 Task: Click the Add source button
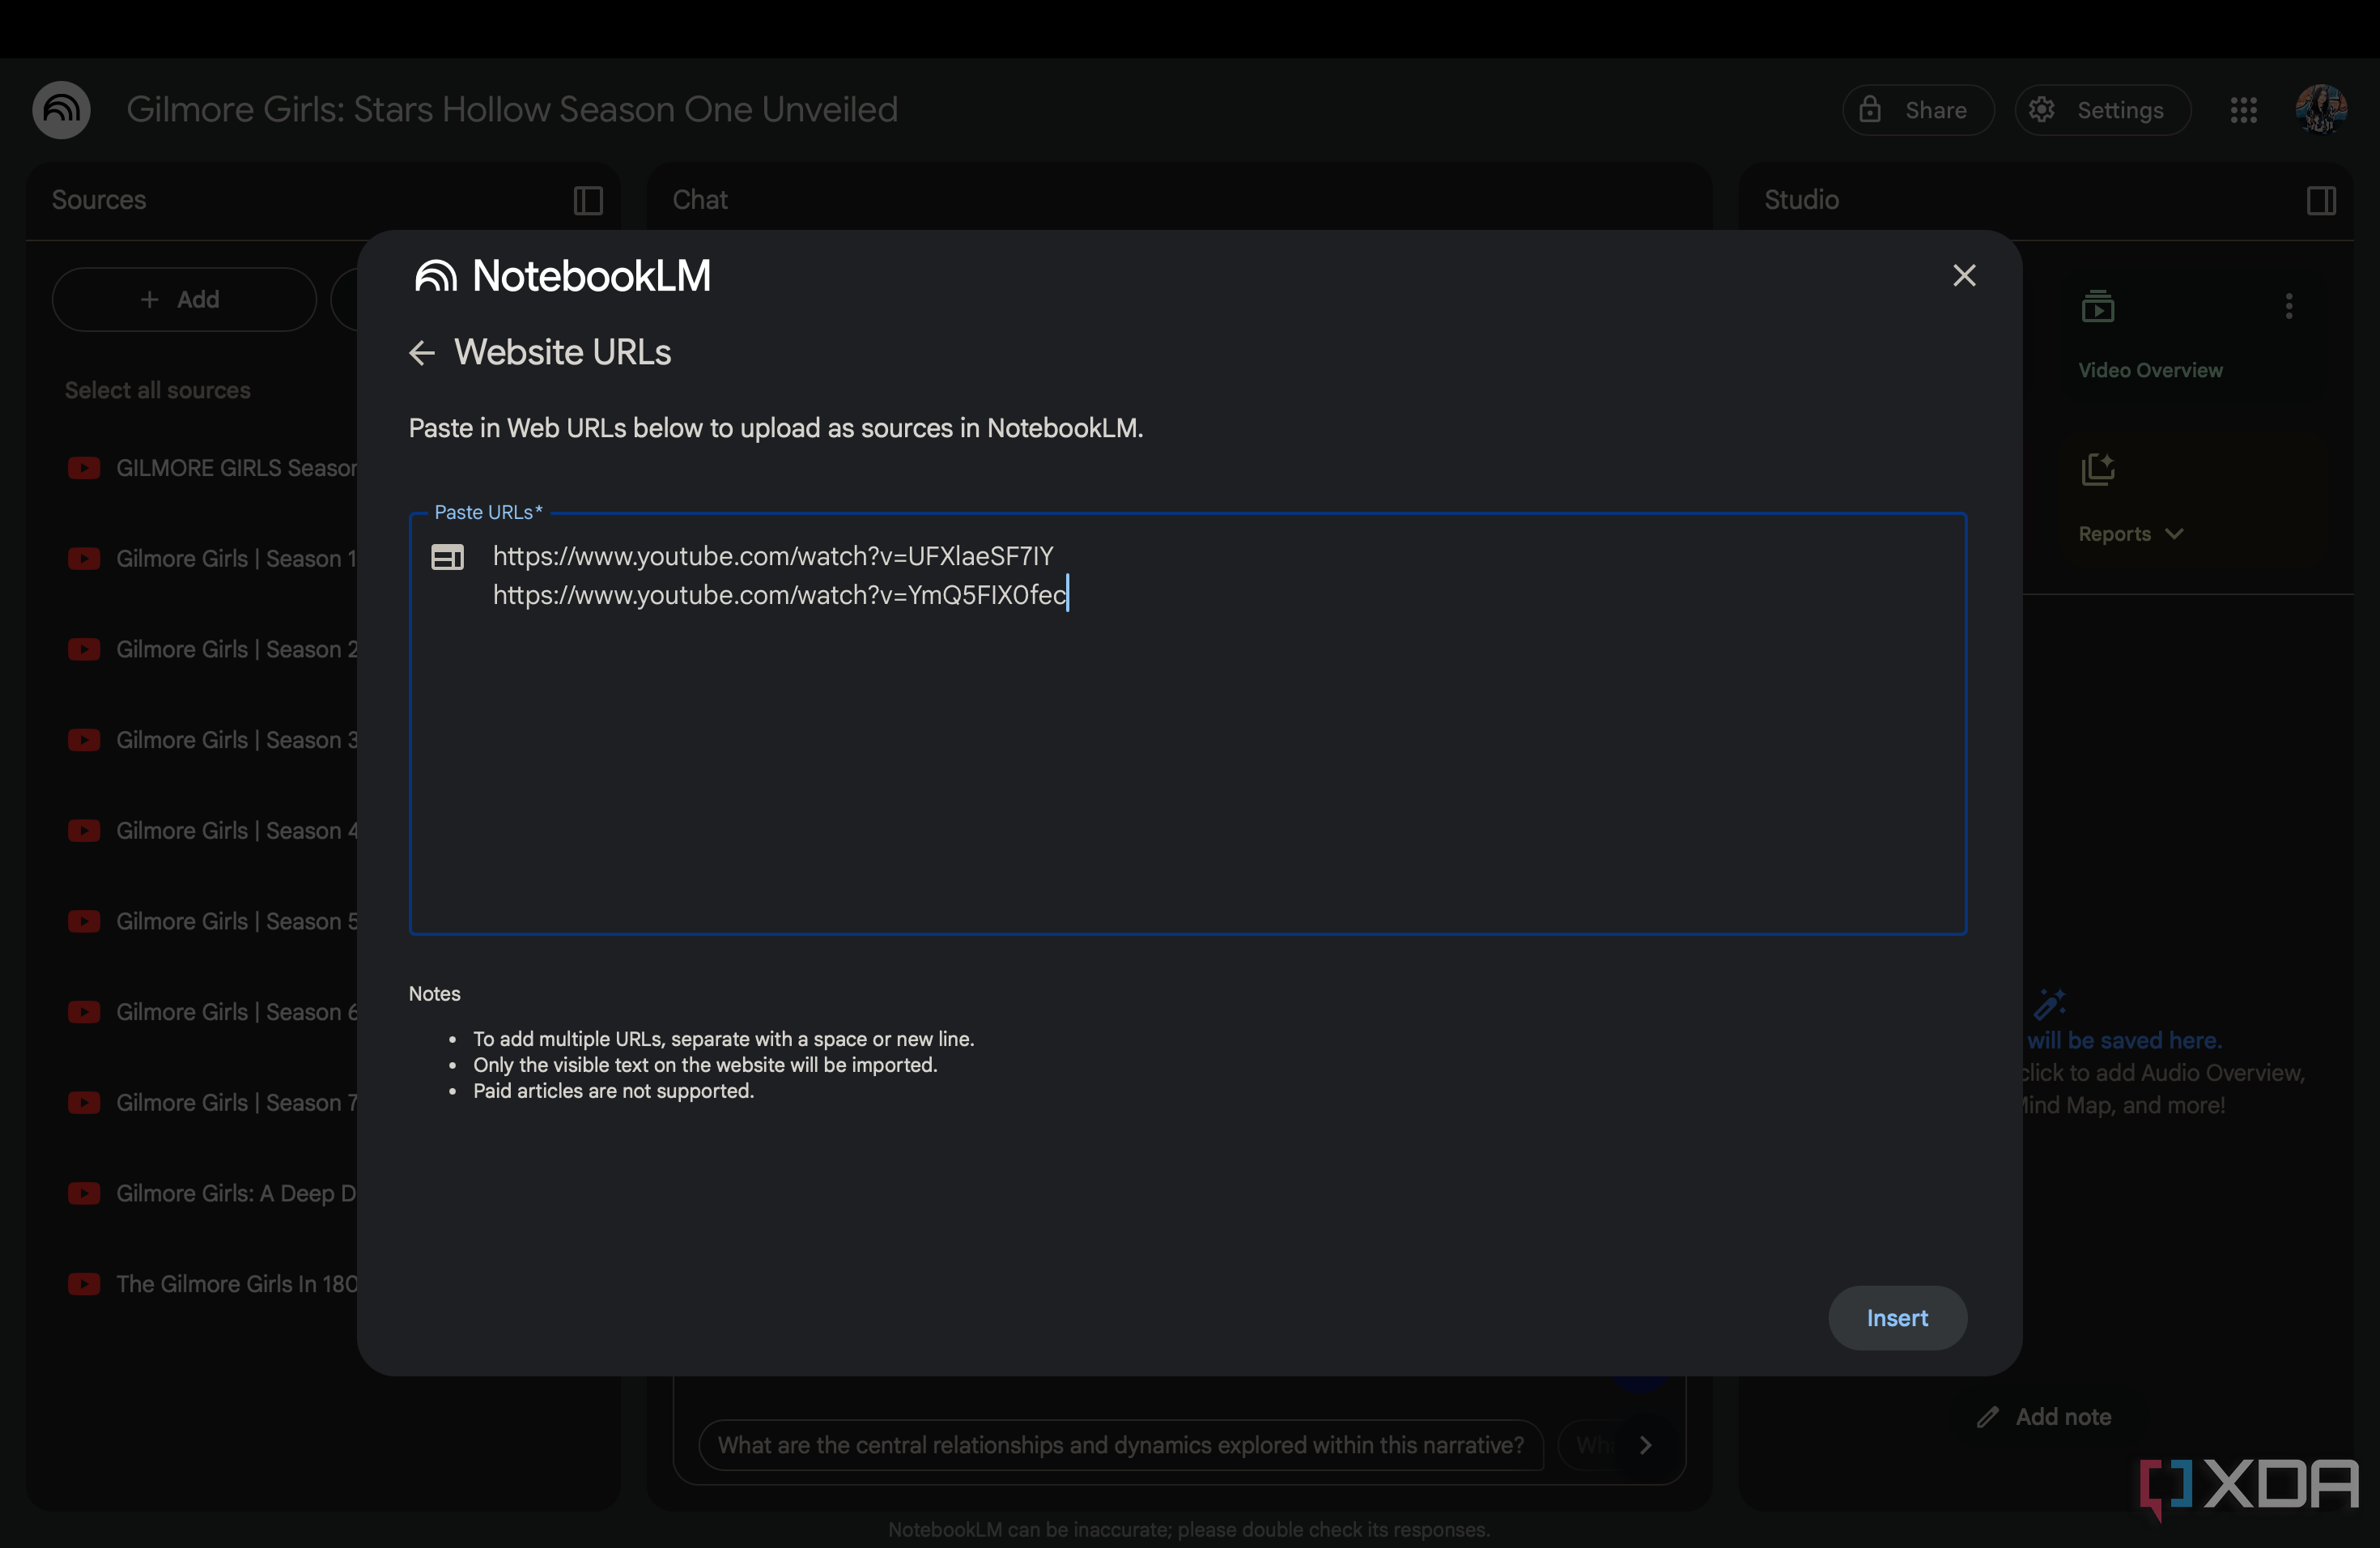(x=184, y=299)
